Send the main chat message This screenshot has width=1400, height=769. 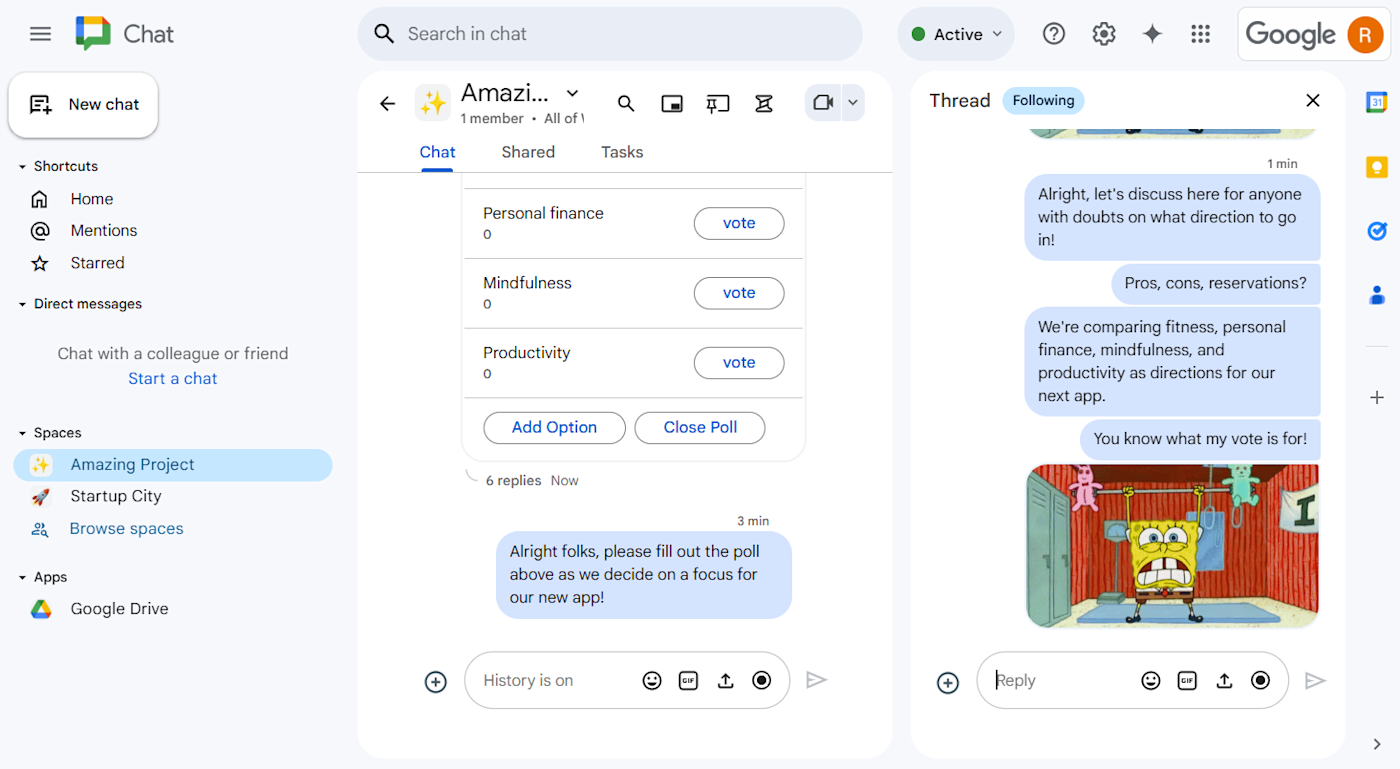[817, 680]
